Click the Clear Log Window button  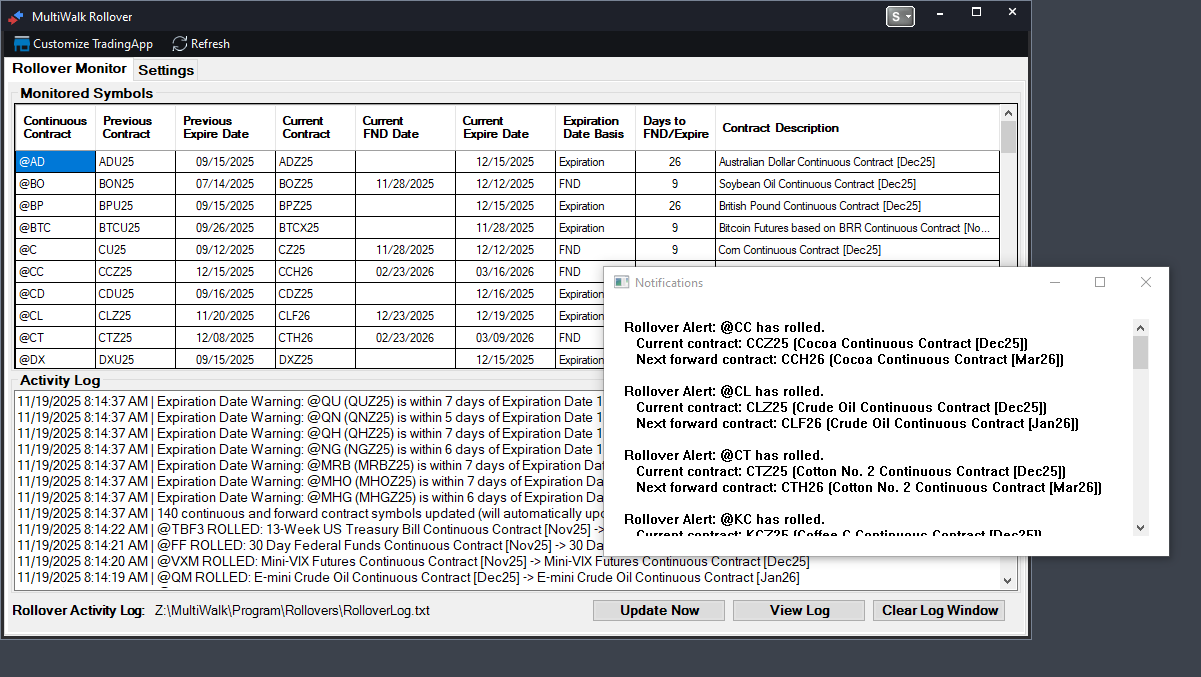939,611
